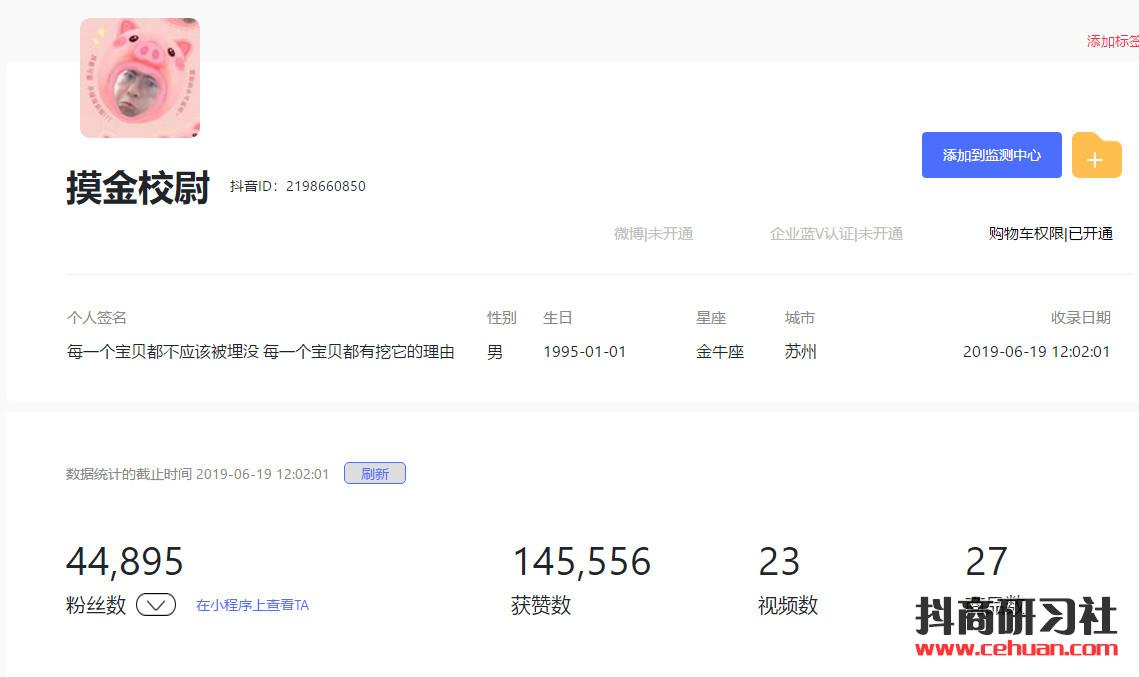The height and width of the screenshot is (677, 1139).
Task: Select the birthday value 1995-01-01
Action: (584, 352)
